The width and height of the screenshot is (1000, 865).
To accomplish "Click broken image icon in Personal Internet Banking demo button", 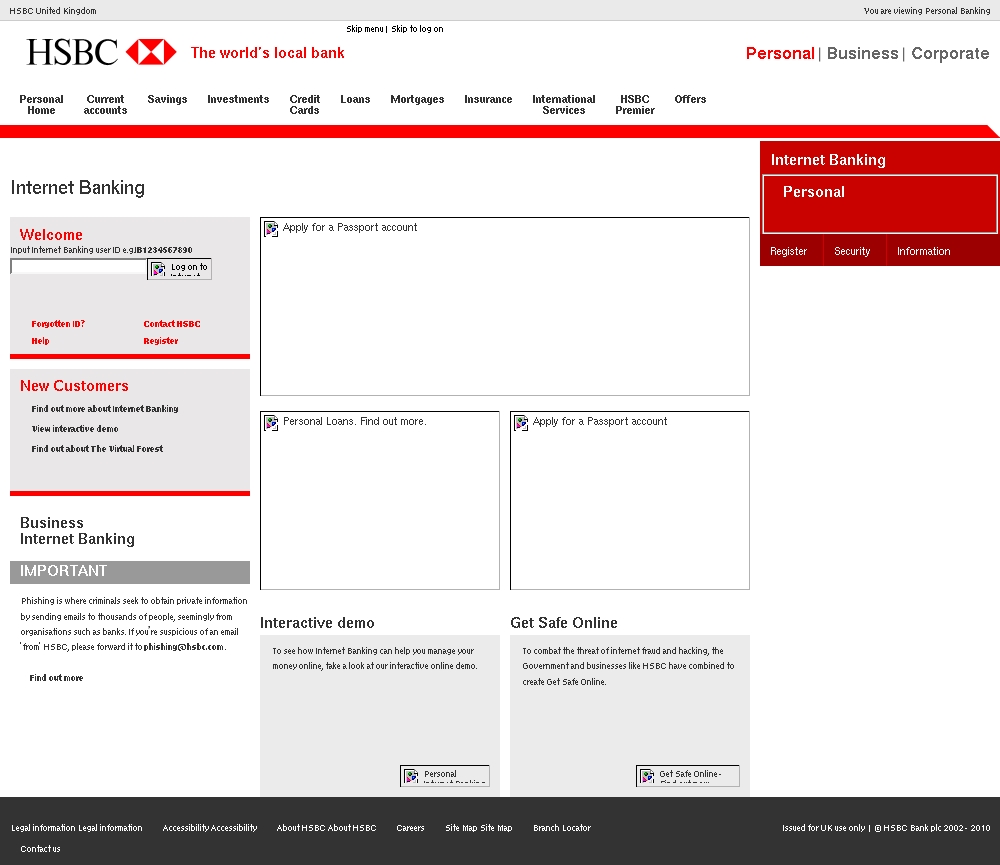I will pyautogui.click(x=411, y=776).
